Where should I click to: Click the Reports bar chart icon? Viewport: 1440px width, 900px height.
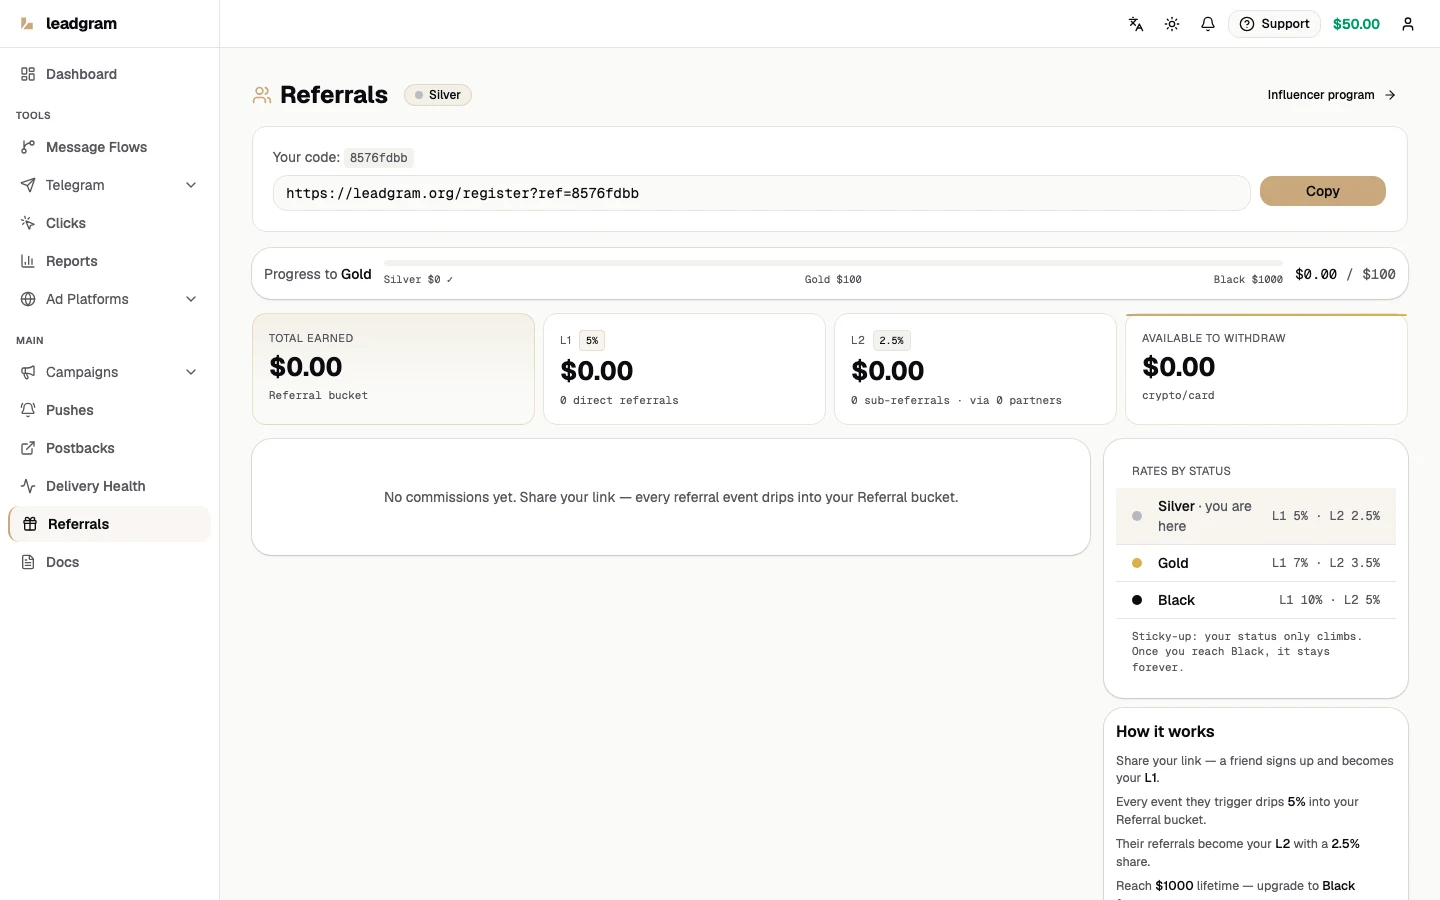[x=28, y=261]
